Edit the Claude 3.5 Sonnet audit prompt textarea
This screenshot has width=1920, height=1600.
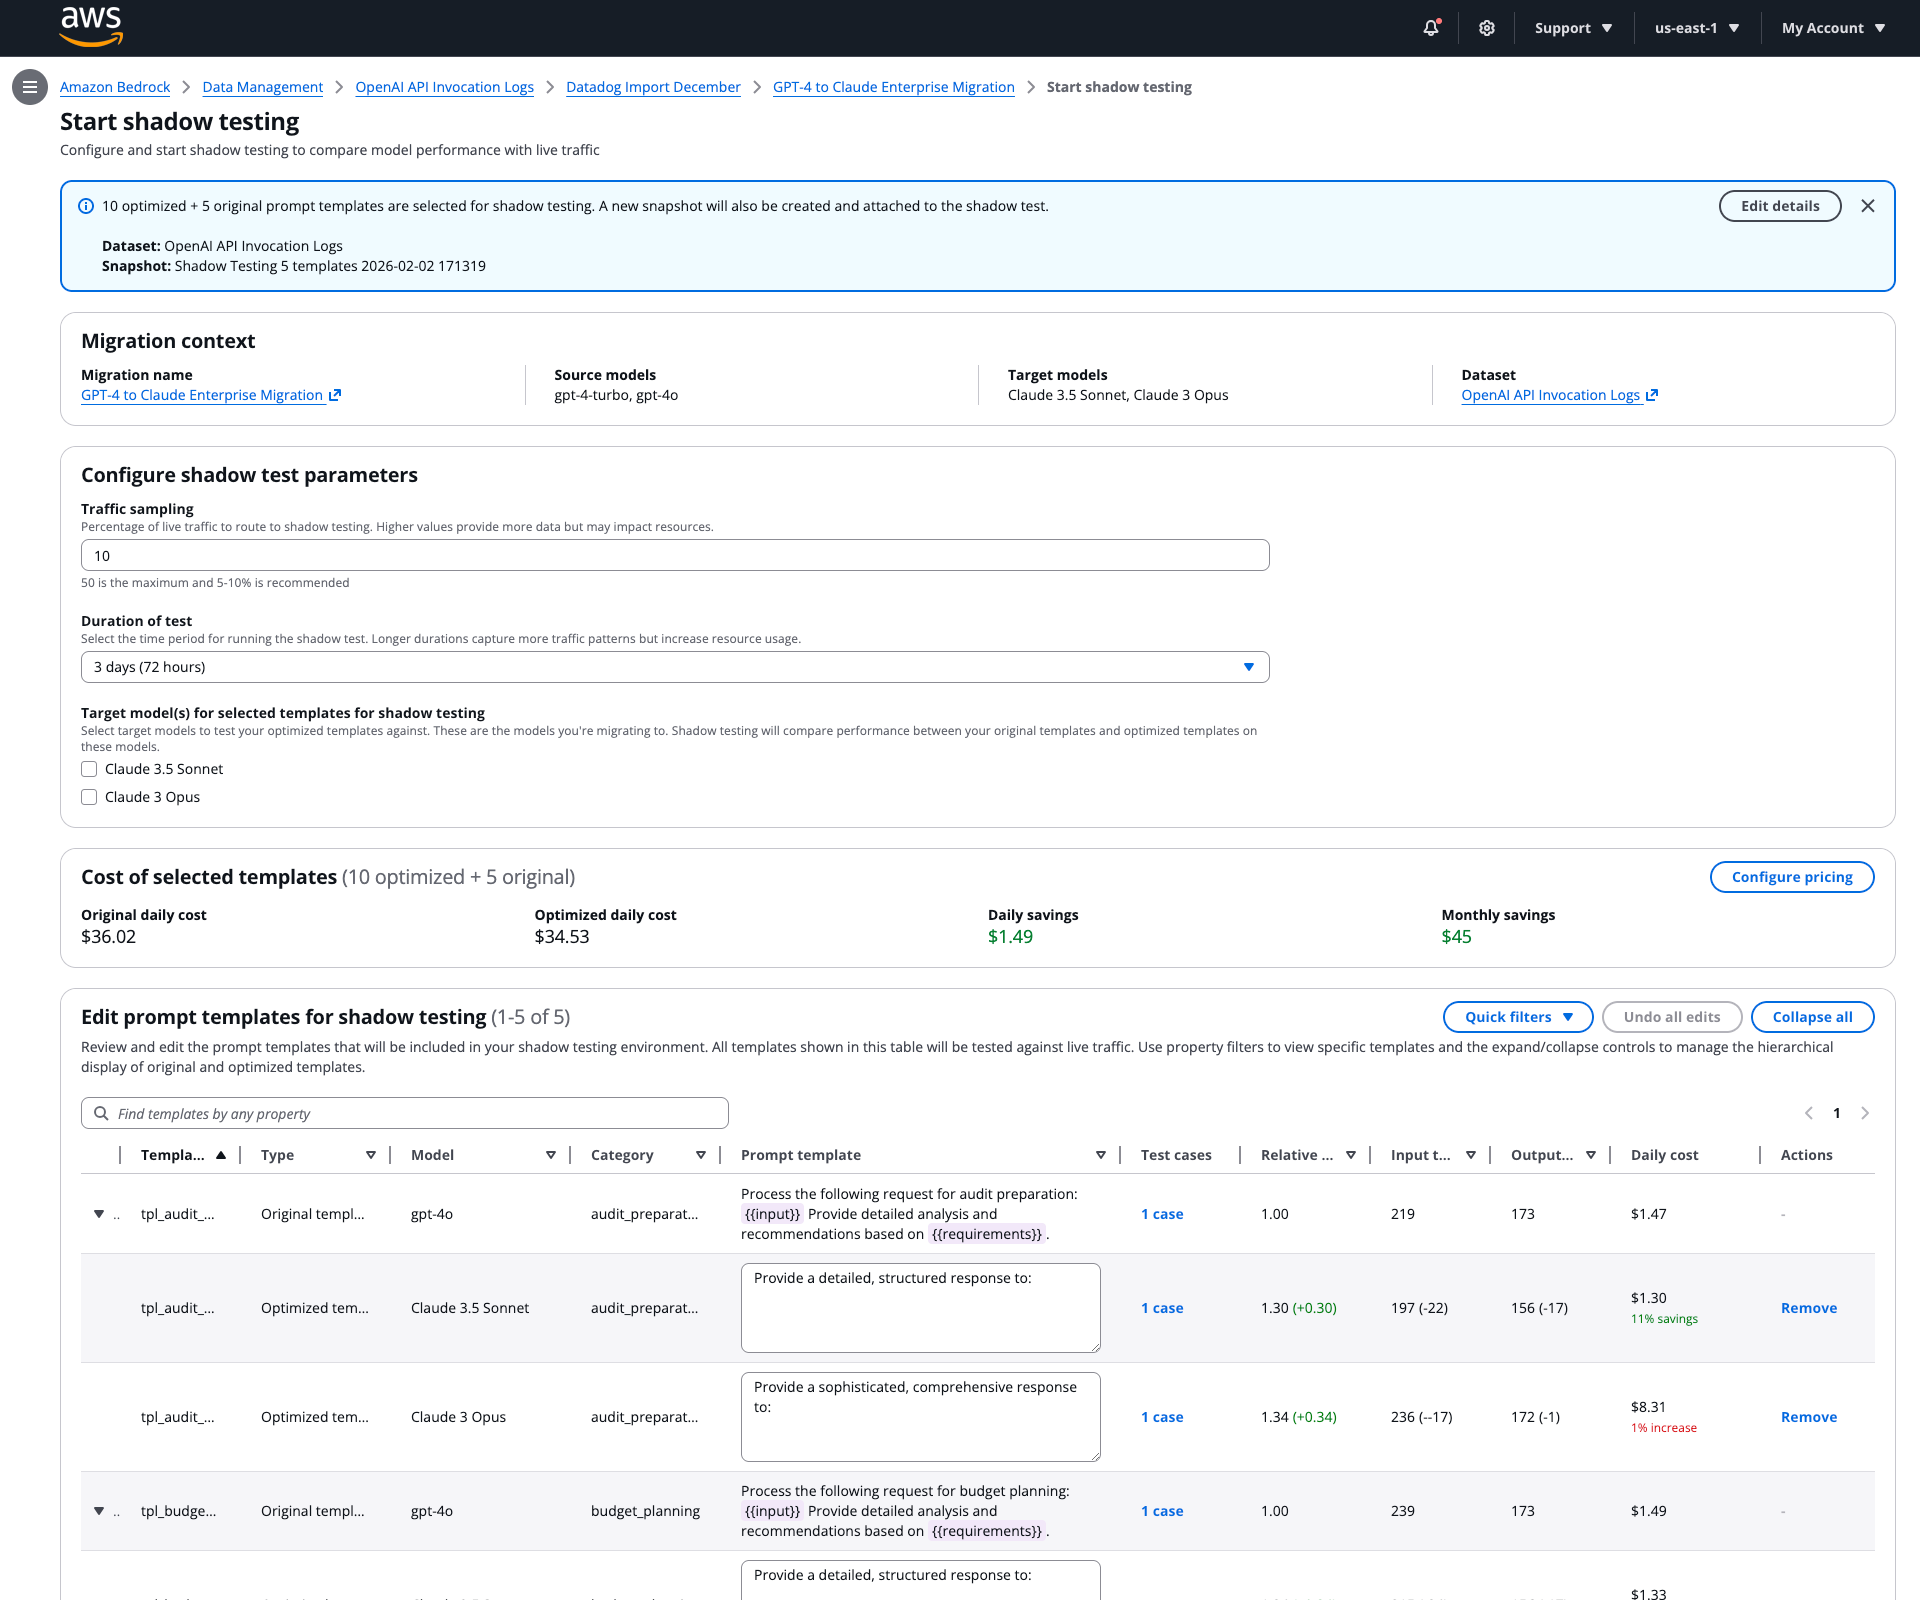click(921, 1308)
